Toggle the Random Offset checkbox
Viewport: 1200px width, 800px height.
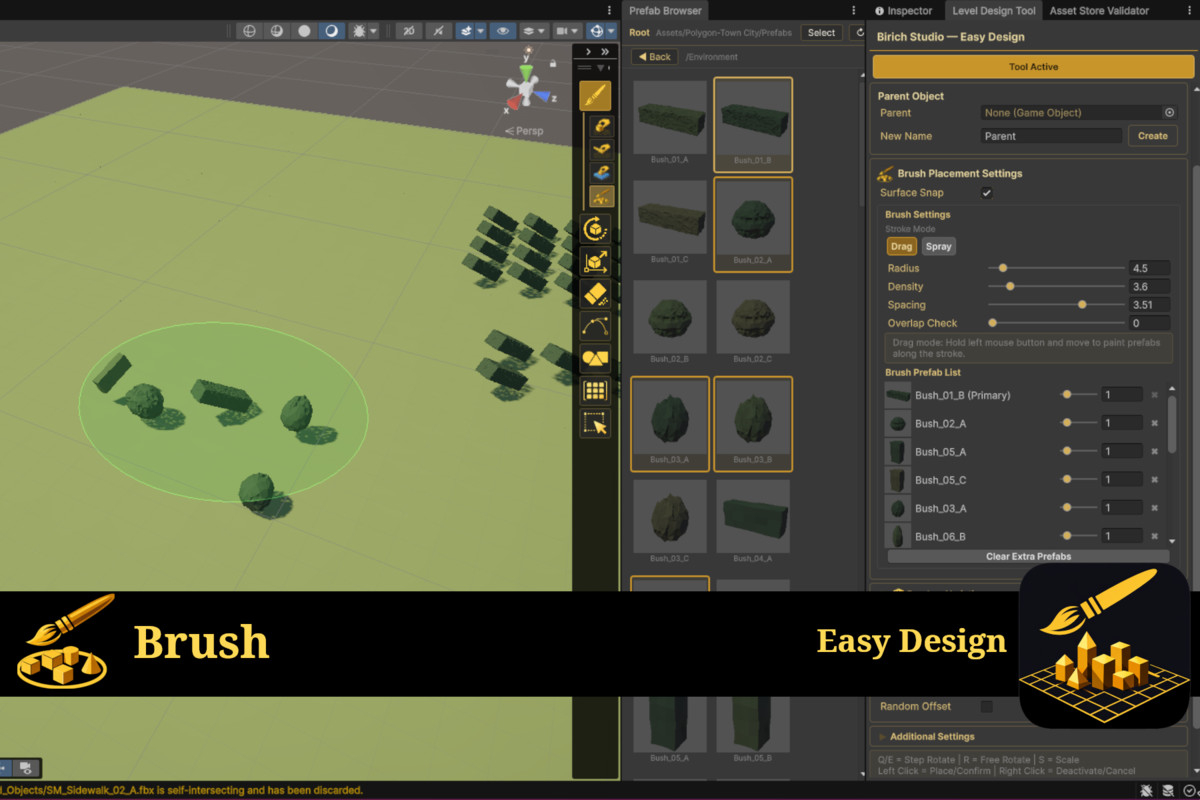click(987, 706)
